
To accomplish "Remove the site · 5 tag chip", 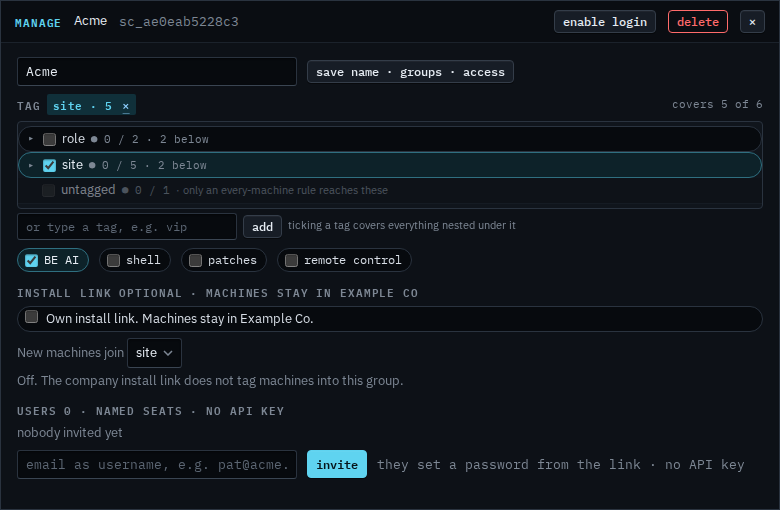I will pos(126,106).
